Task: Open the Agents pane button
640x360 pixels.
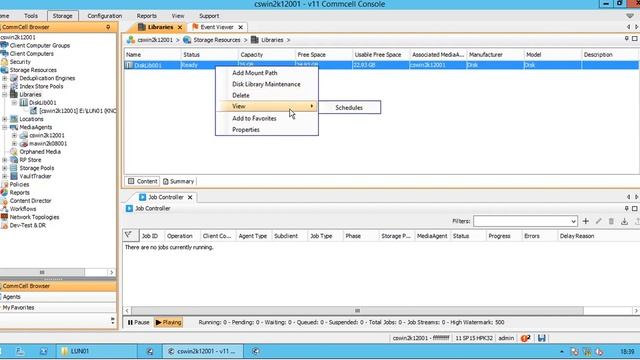Action: click(x=58, y=297)
